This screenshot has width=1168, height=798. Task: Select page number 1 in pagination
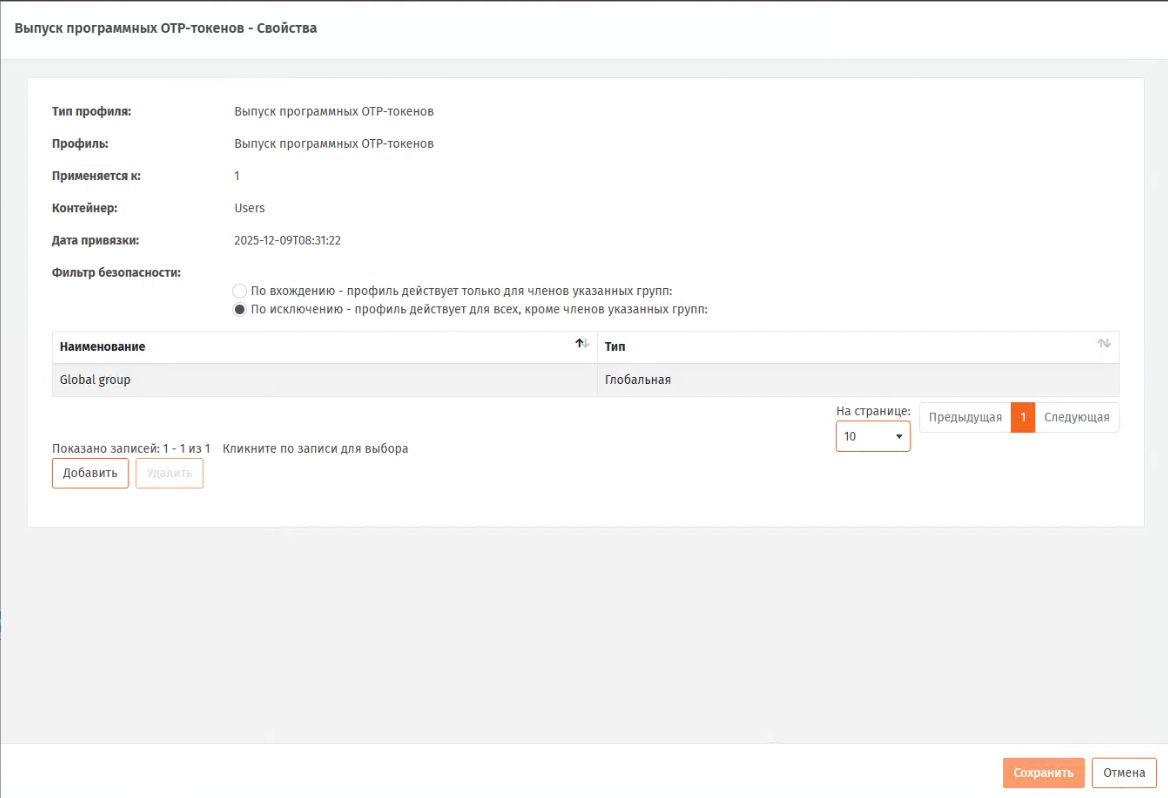[x=1022, y=418]
